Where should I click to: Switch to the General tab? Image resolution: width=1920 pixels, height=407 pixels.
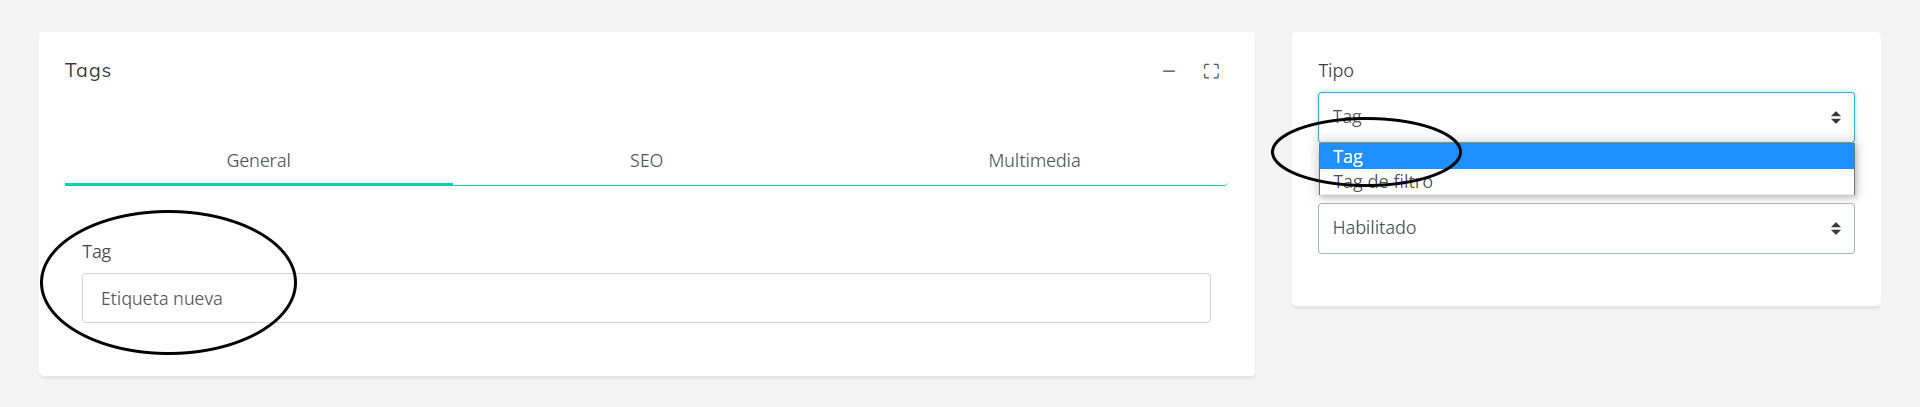click(x=258, y=161)
